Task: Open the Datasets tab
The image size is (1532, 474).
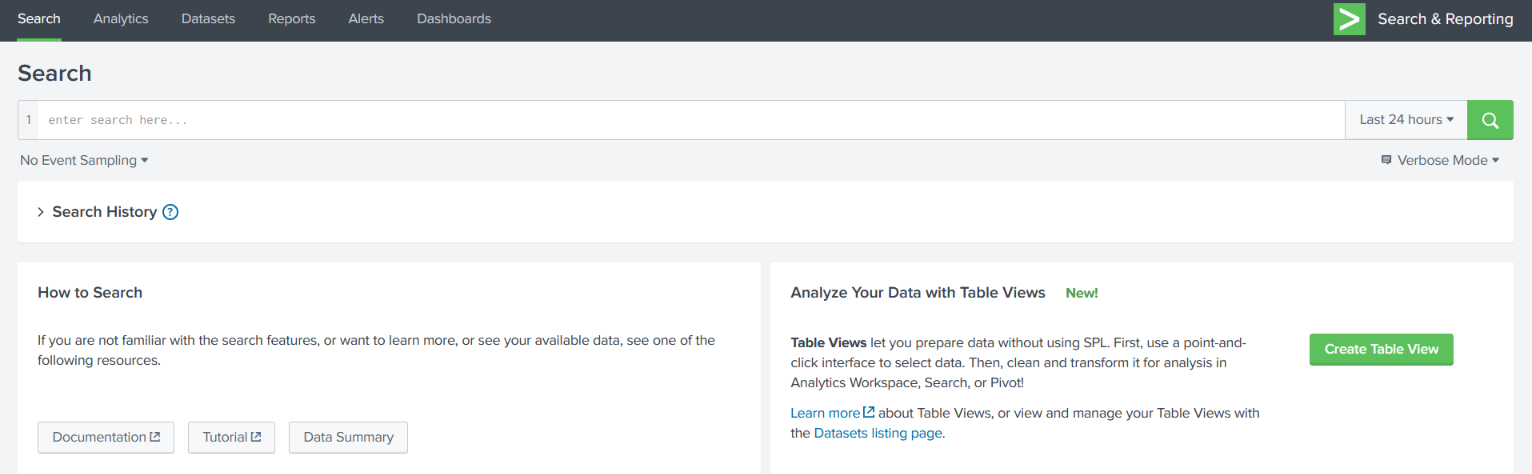Action: (208, 19)
